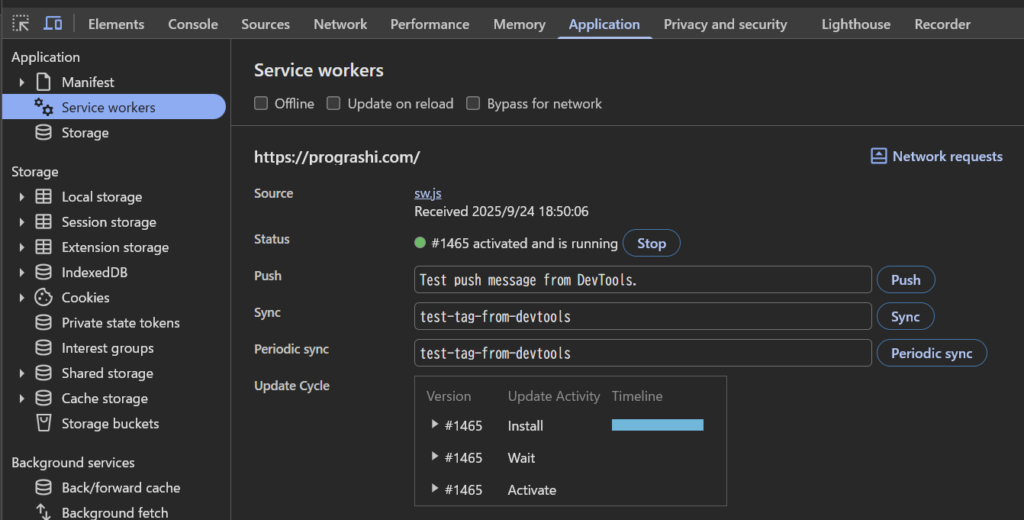Toggle the device toolbar icon

(x=53, y=24)
